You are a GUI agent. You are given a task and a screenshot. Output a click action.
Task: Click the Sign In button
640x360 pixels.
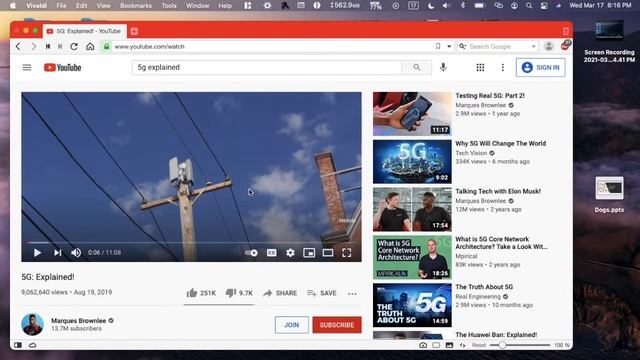pyautogui.click(x=540, y=67)
